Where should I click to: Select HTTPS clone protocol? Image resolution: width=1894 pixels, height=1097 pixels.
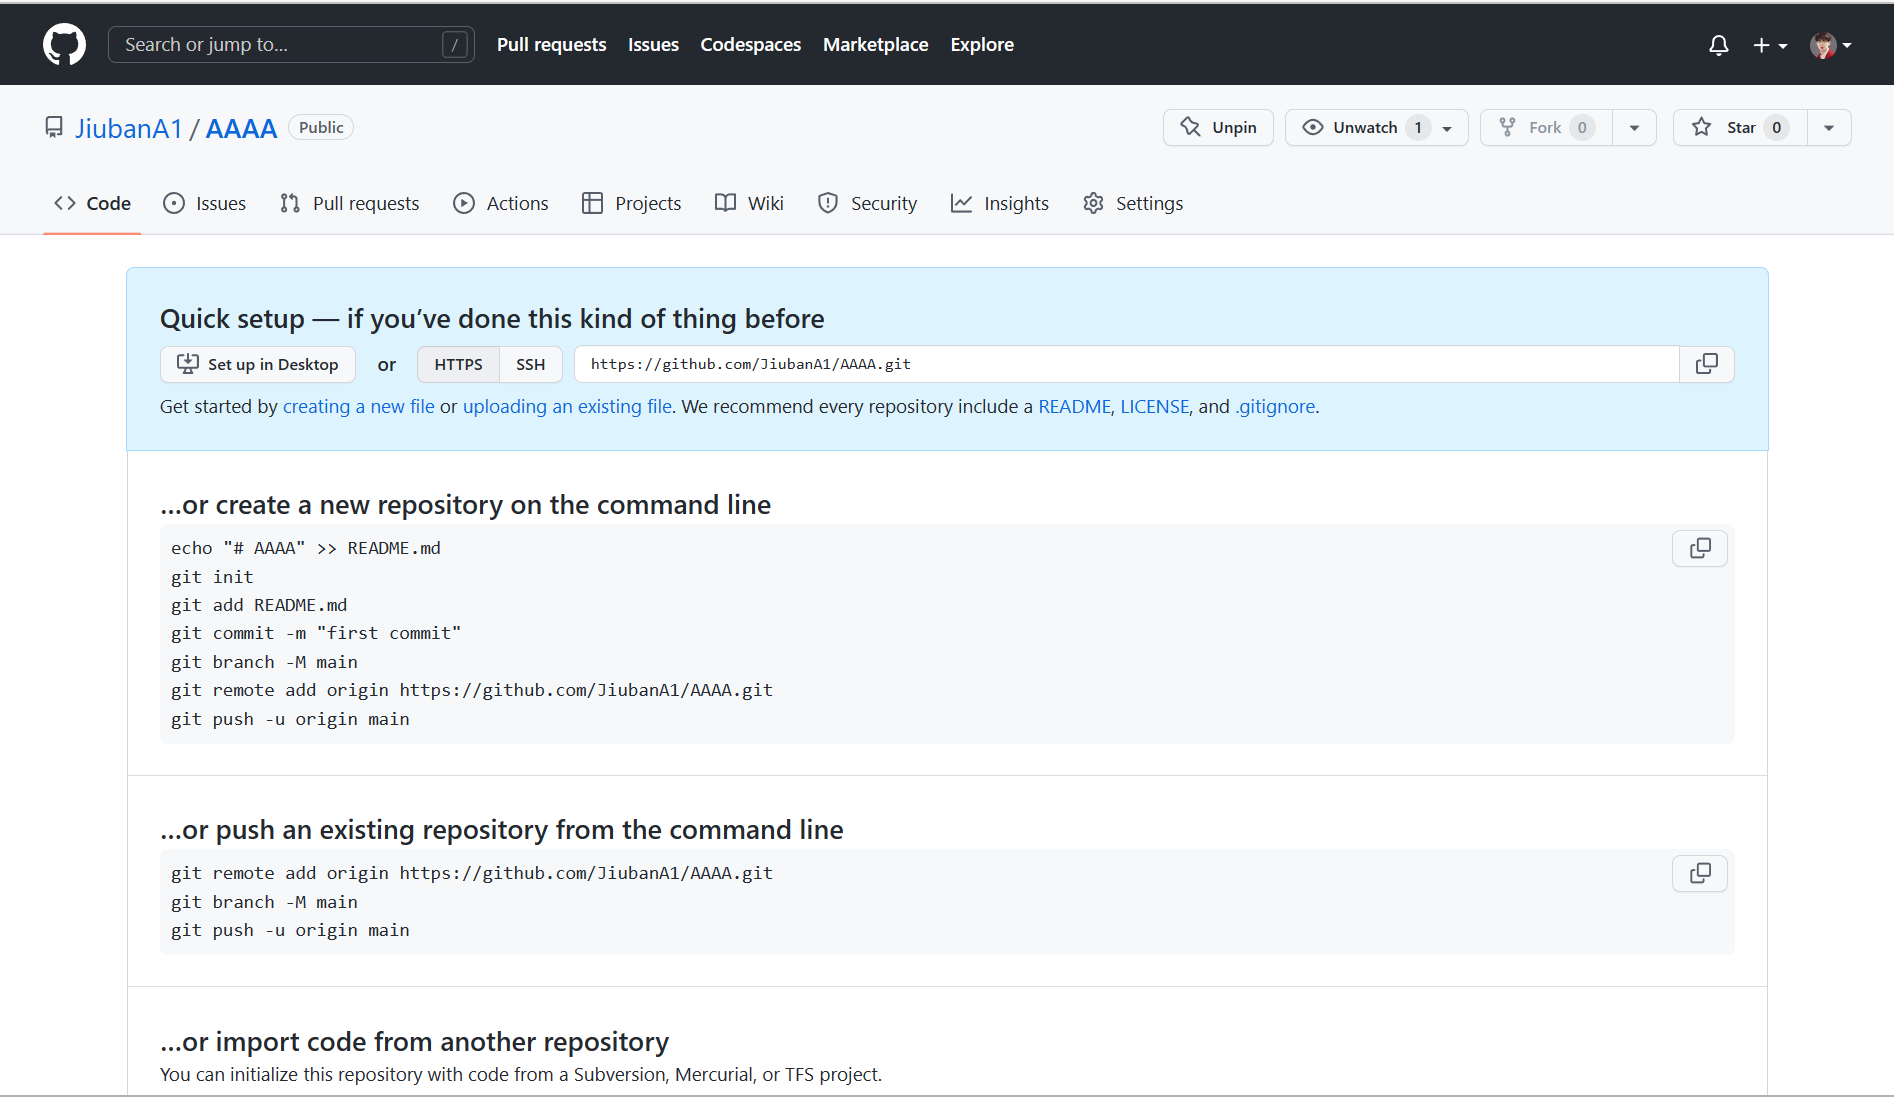(458, 364)
